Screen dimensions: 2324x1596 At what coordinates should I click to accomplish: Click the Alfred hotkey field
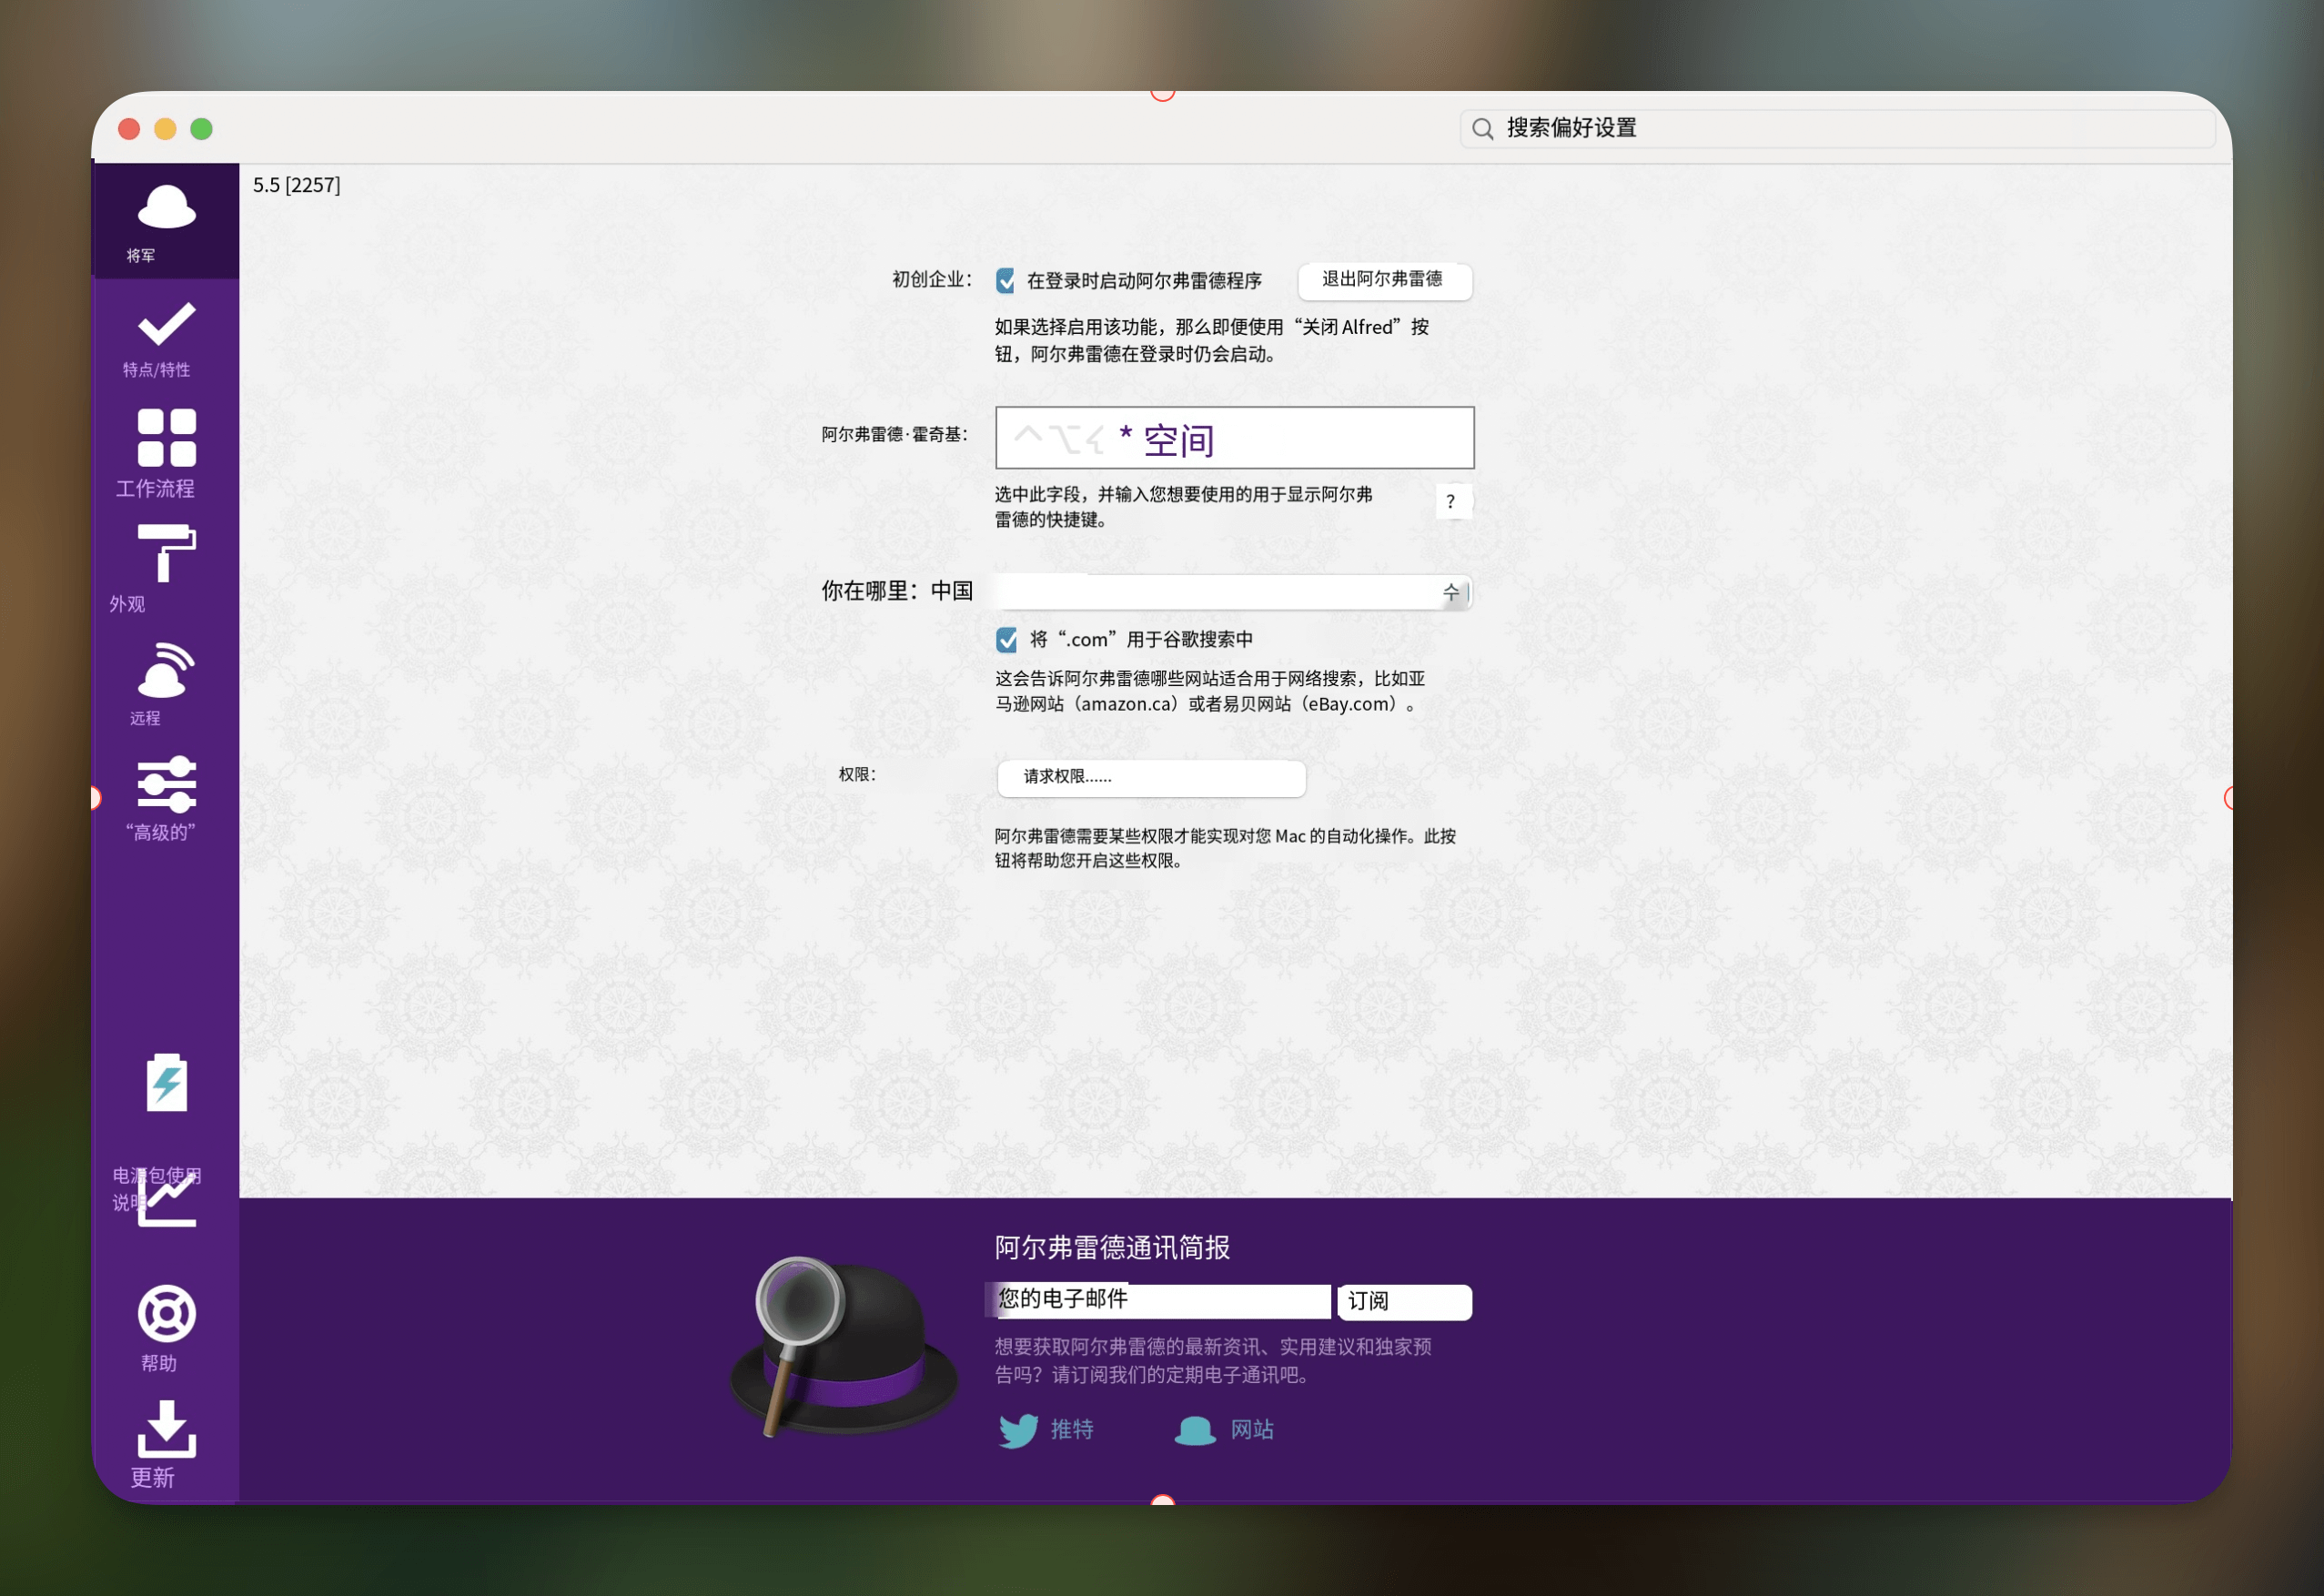pyautogui.click(x=1234, y=438)
